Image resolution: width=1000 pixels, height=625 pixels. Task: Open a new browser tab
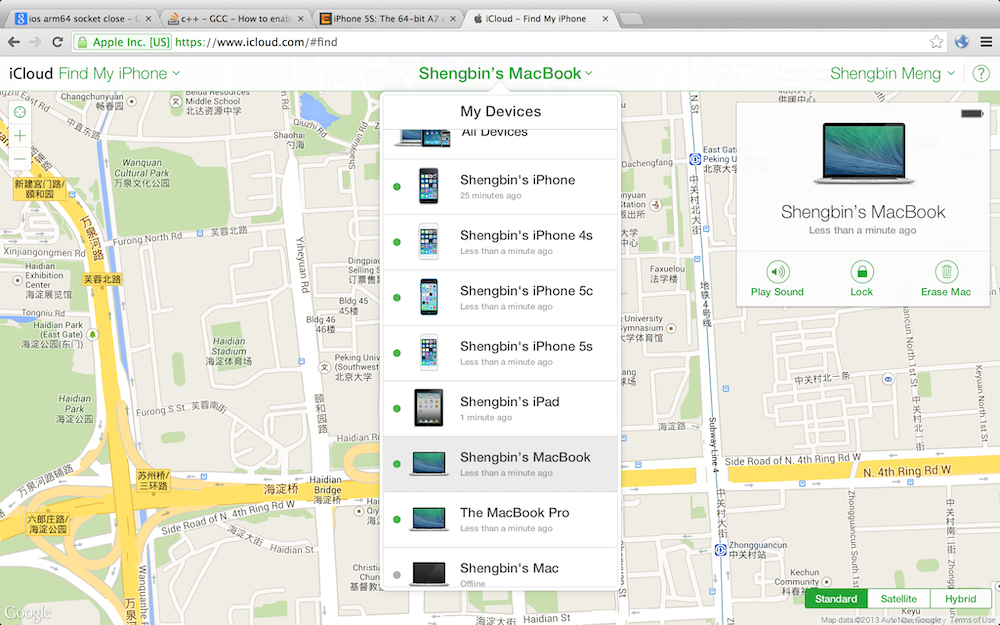pos(631,18)
